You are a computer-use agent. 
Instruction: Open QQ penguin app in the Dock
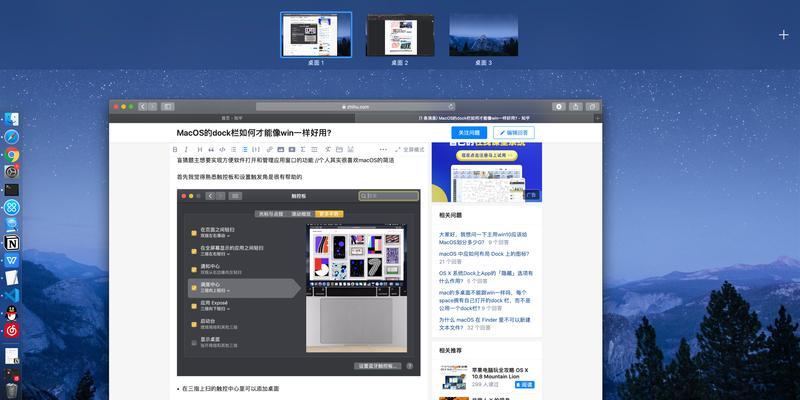click(12, 313)
